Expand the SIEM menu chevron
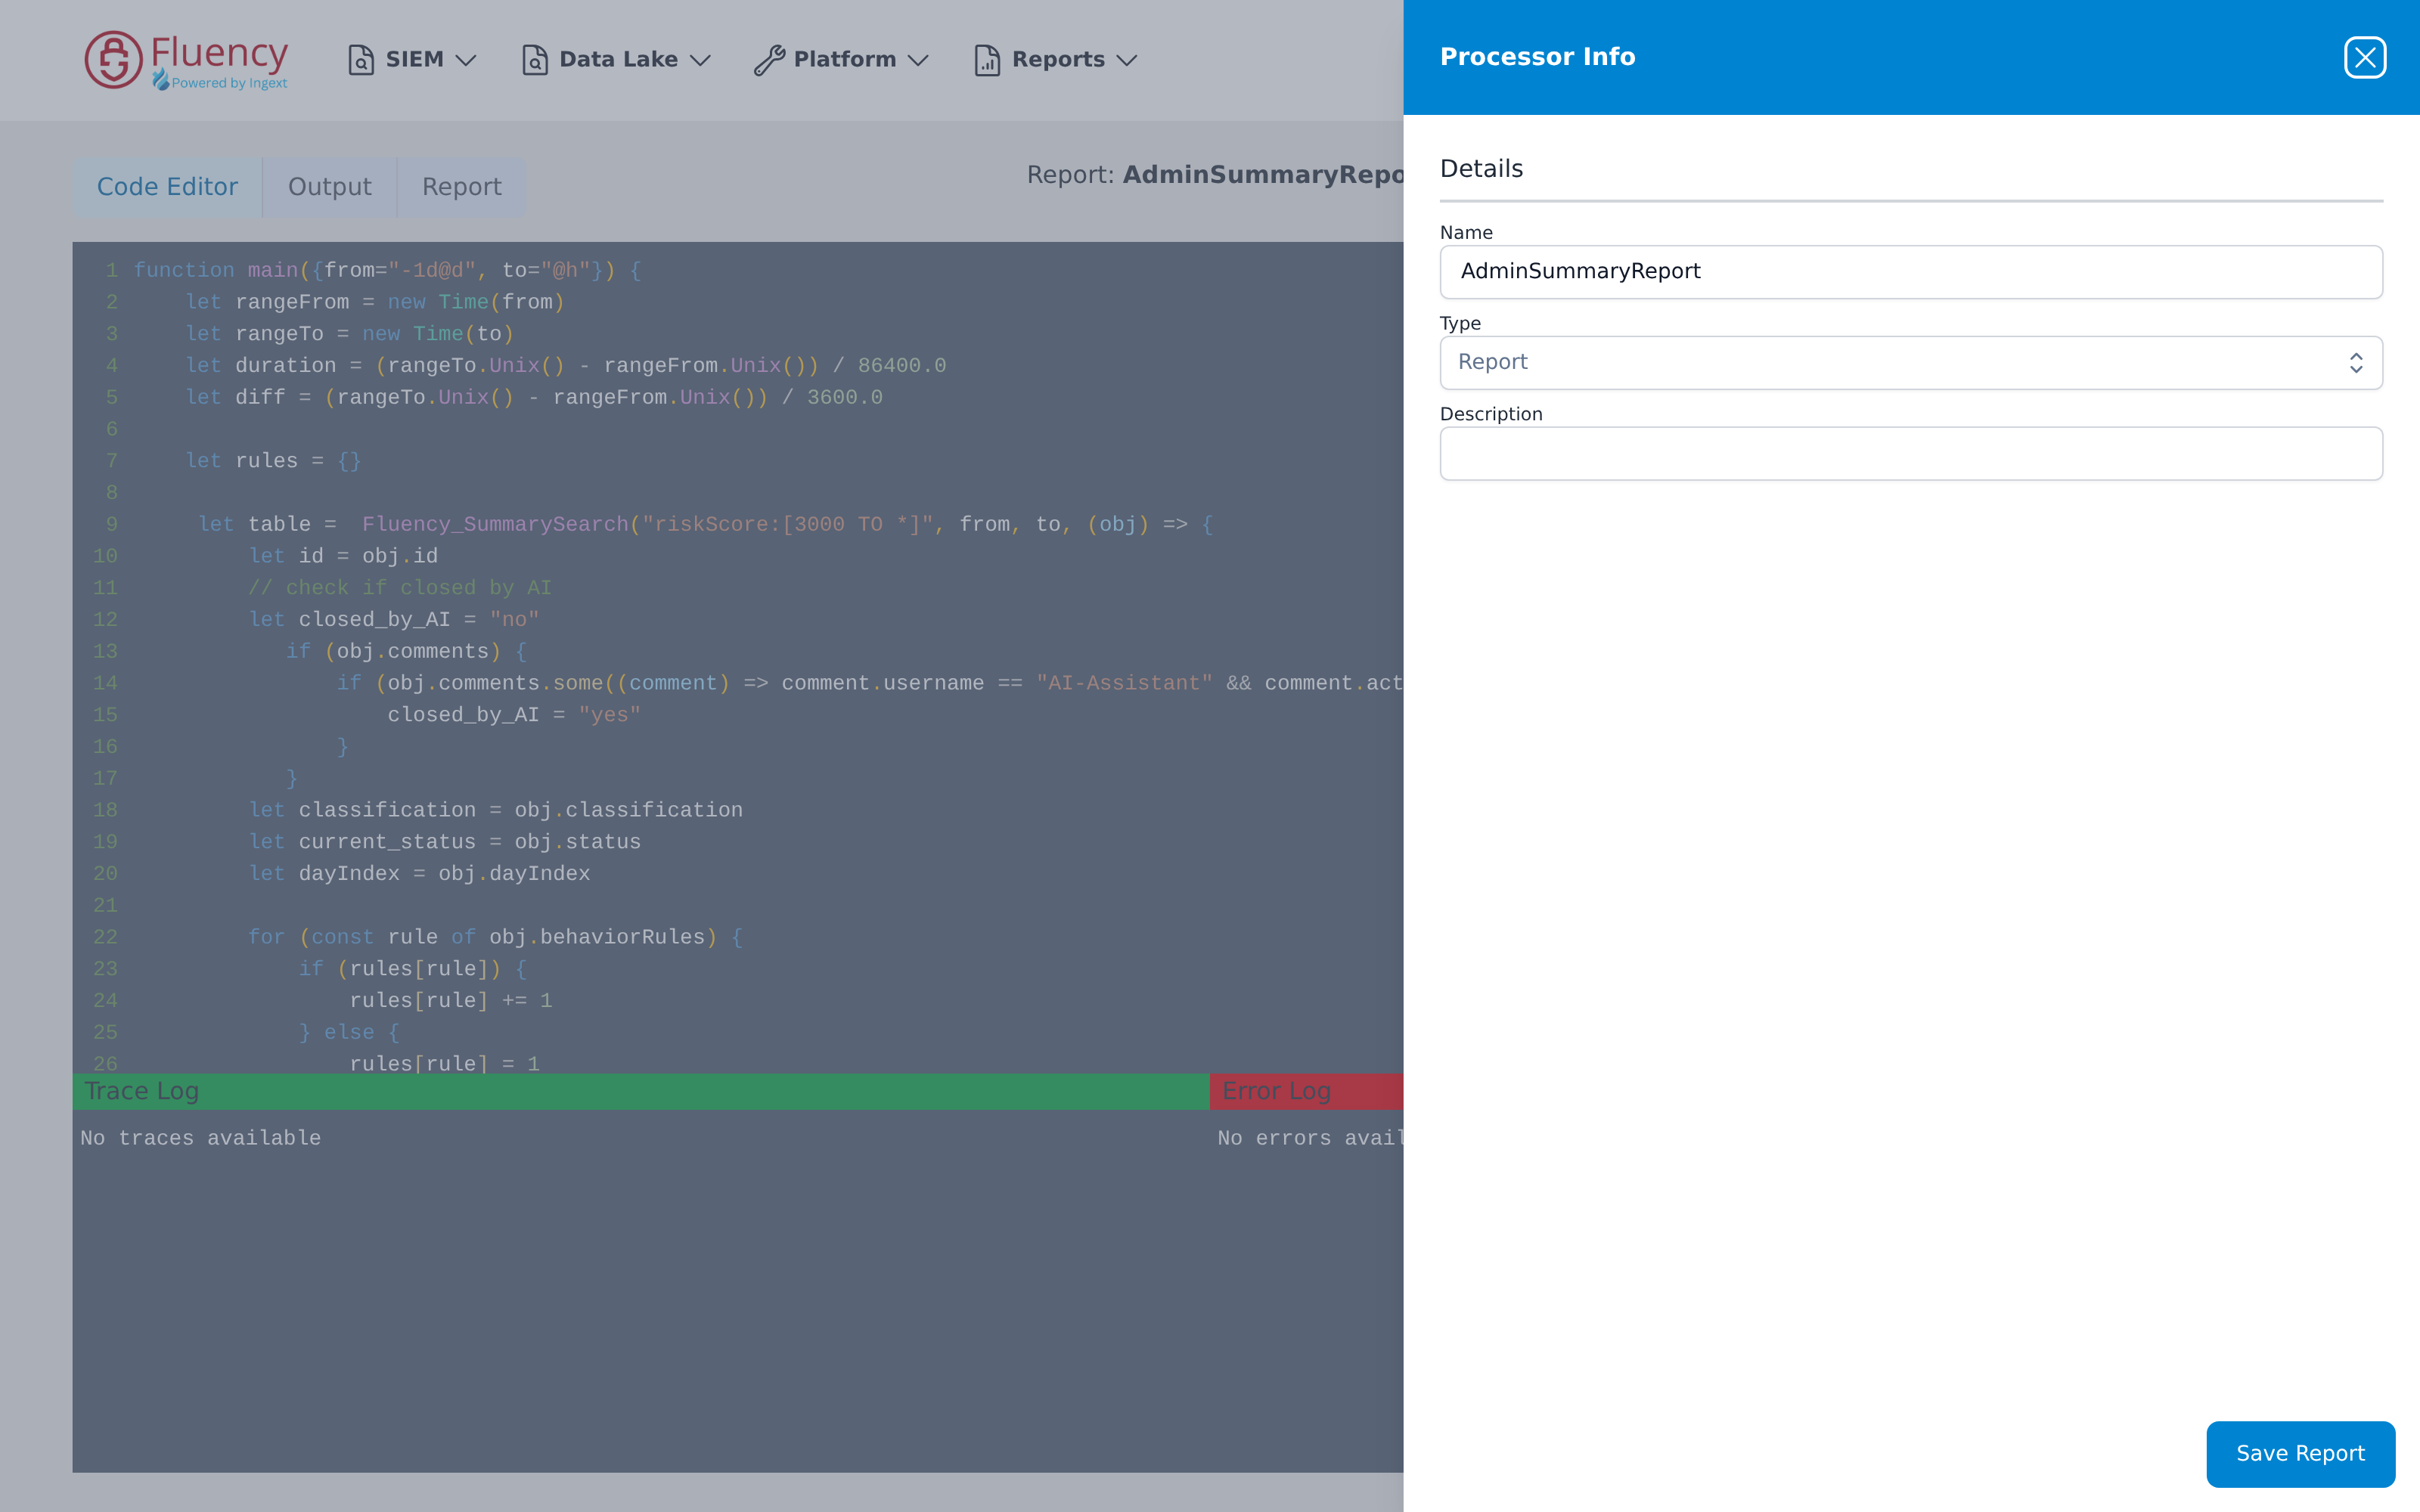This screenshot has width=2420, height=1512. [x=466, y=60]
